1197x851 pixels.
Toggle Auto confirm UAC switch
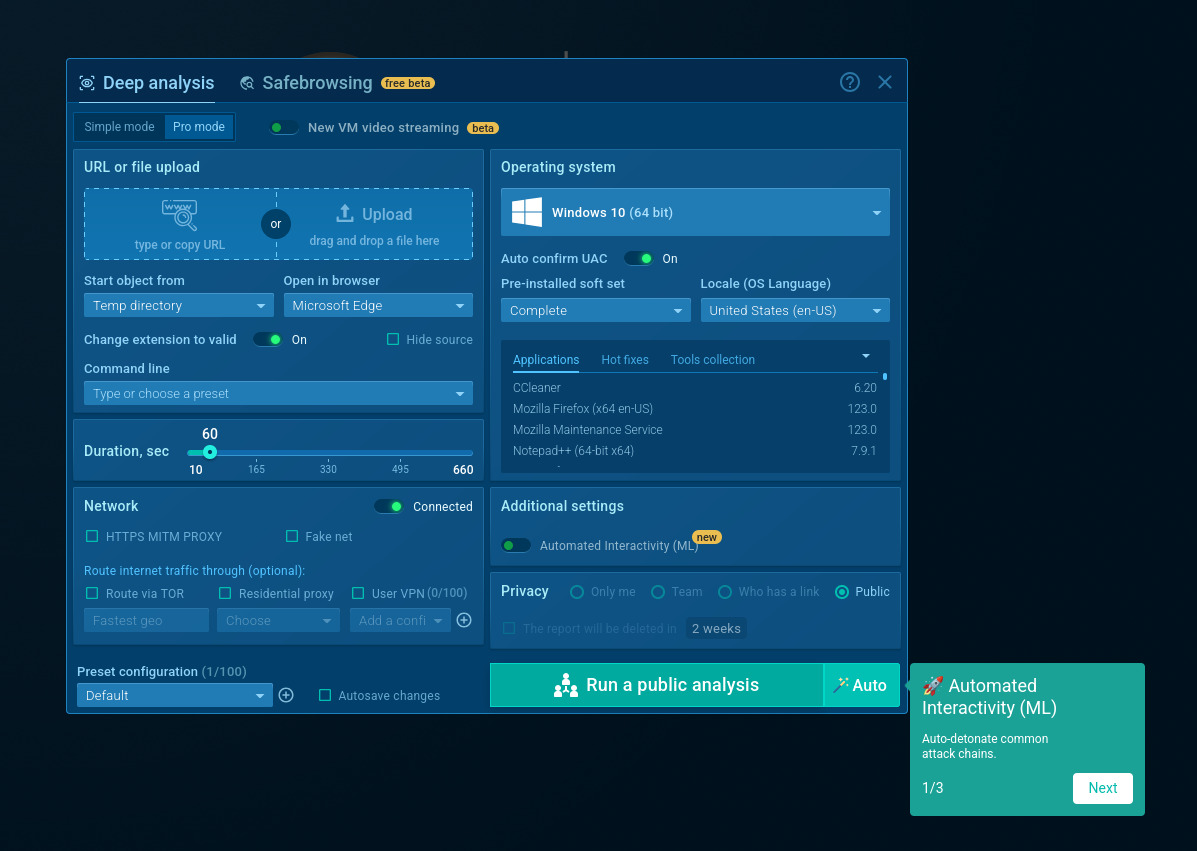638,259
